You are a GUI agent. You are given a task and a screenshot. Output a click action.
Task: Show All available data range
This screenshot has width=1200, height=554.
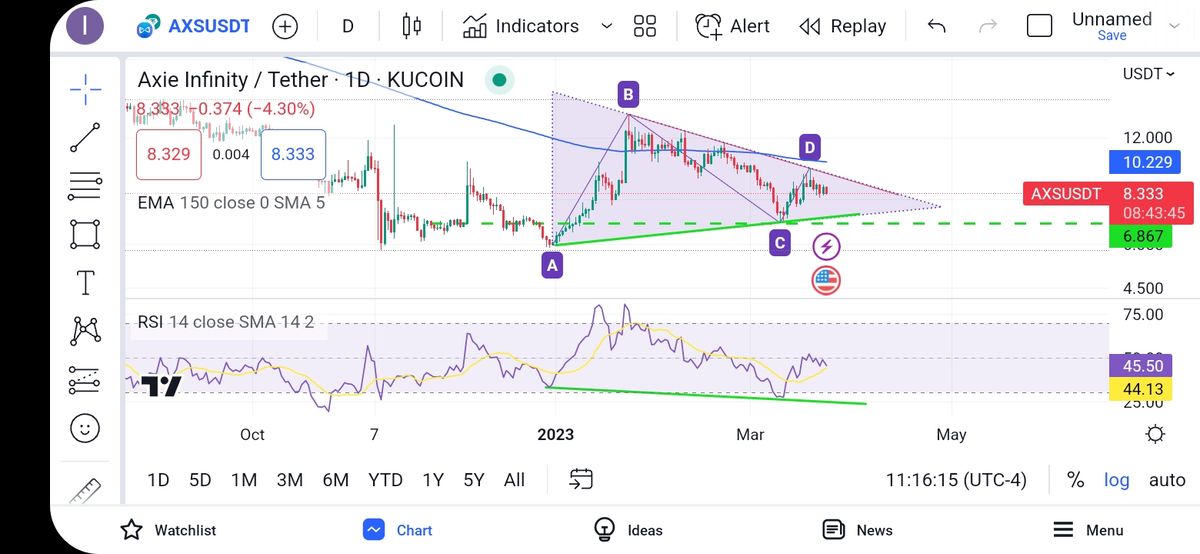click(514, 480)
